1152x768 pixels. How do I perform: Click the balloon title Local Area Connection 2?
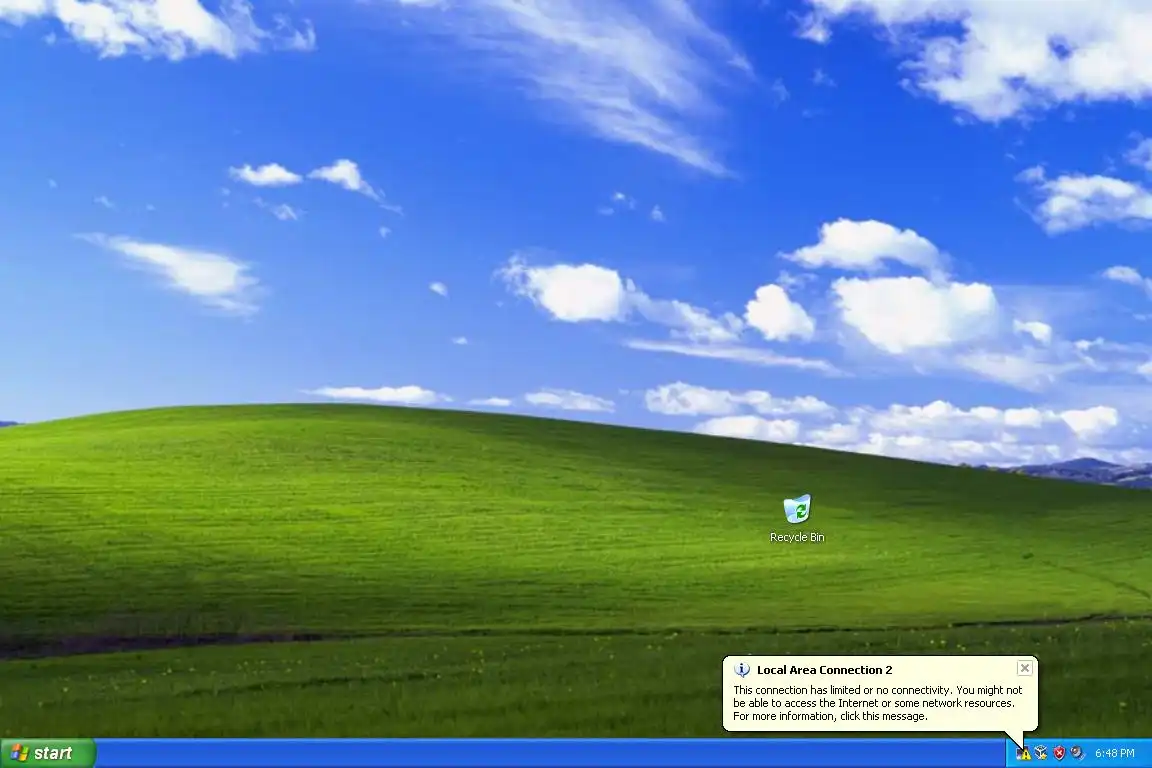[824, 670]
